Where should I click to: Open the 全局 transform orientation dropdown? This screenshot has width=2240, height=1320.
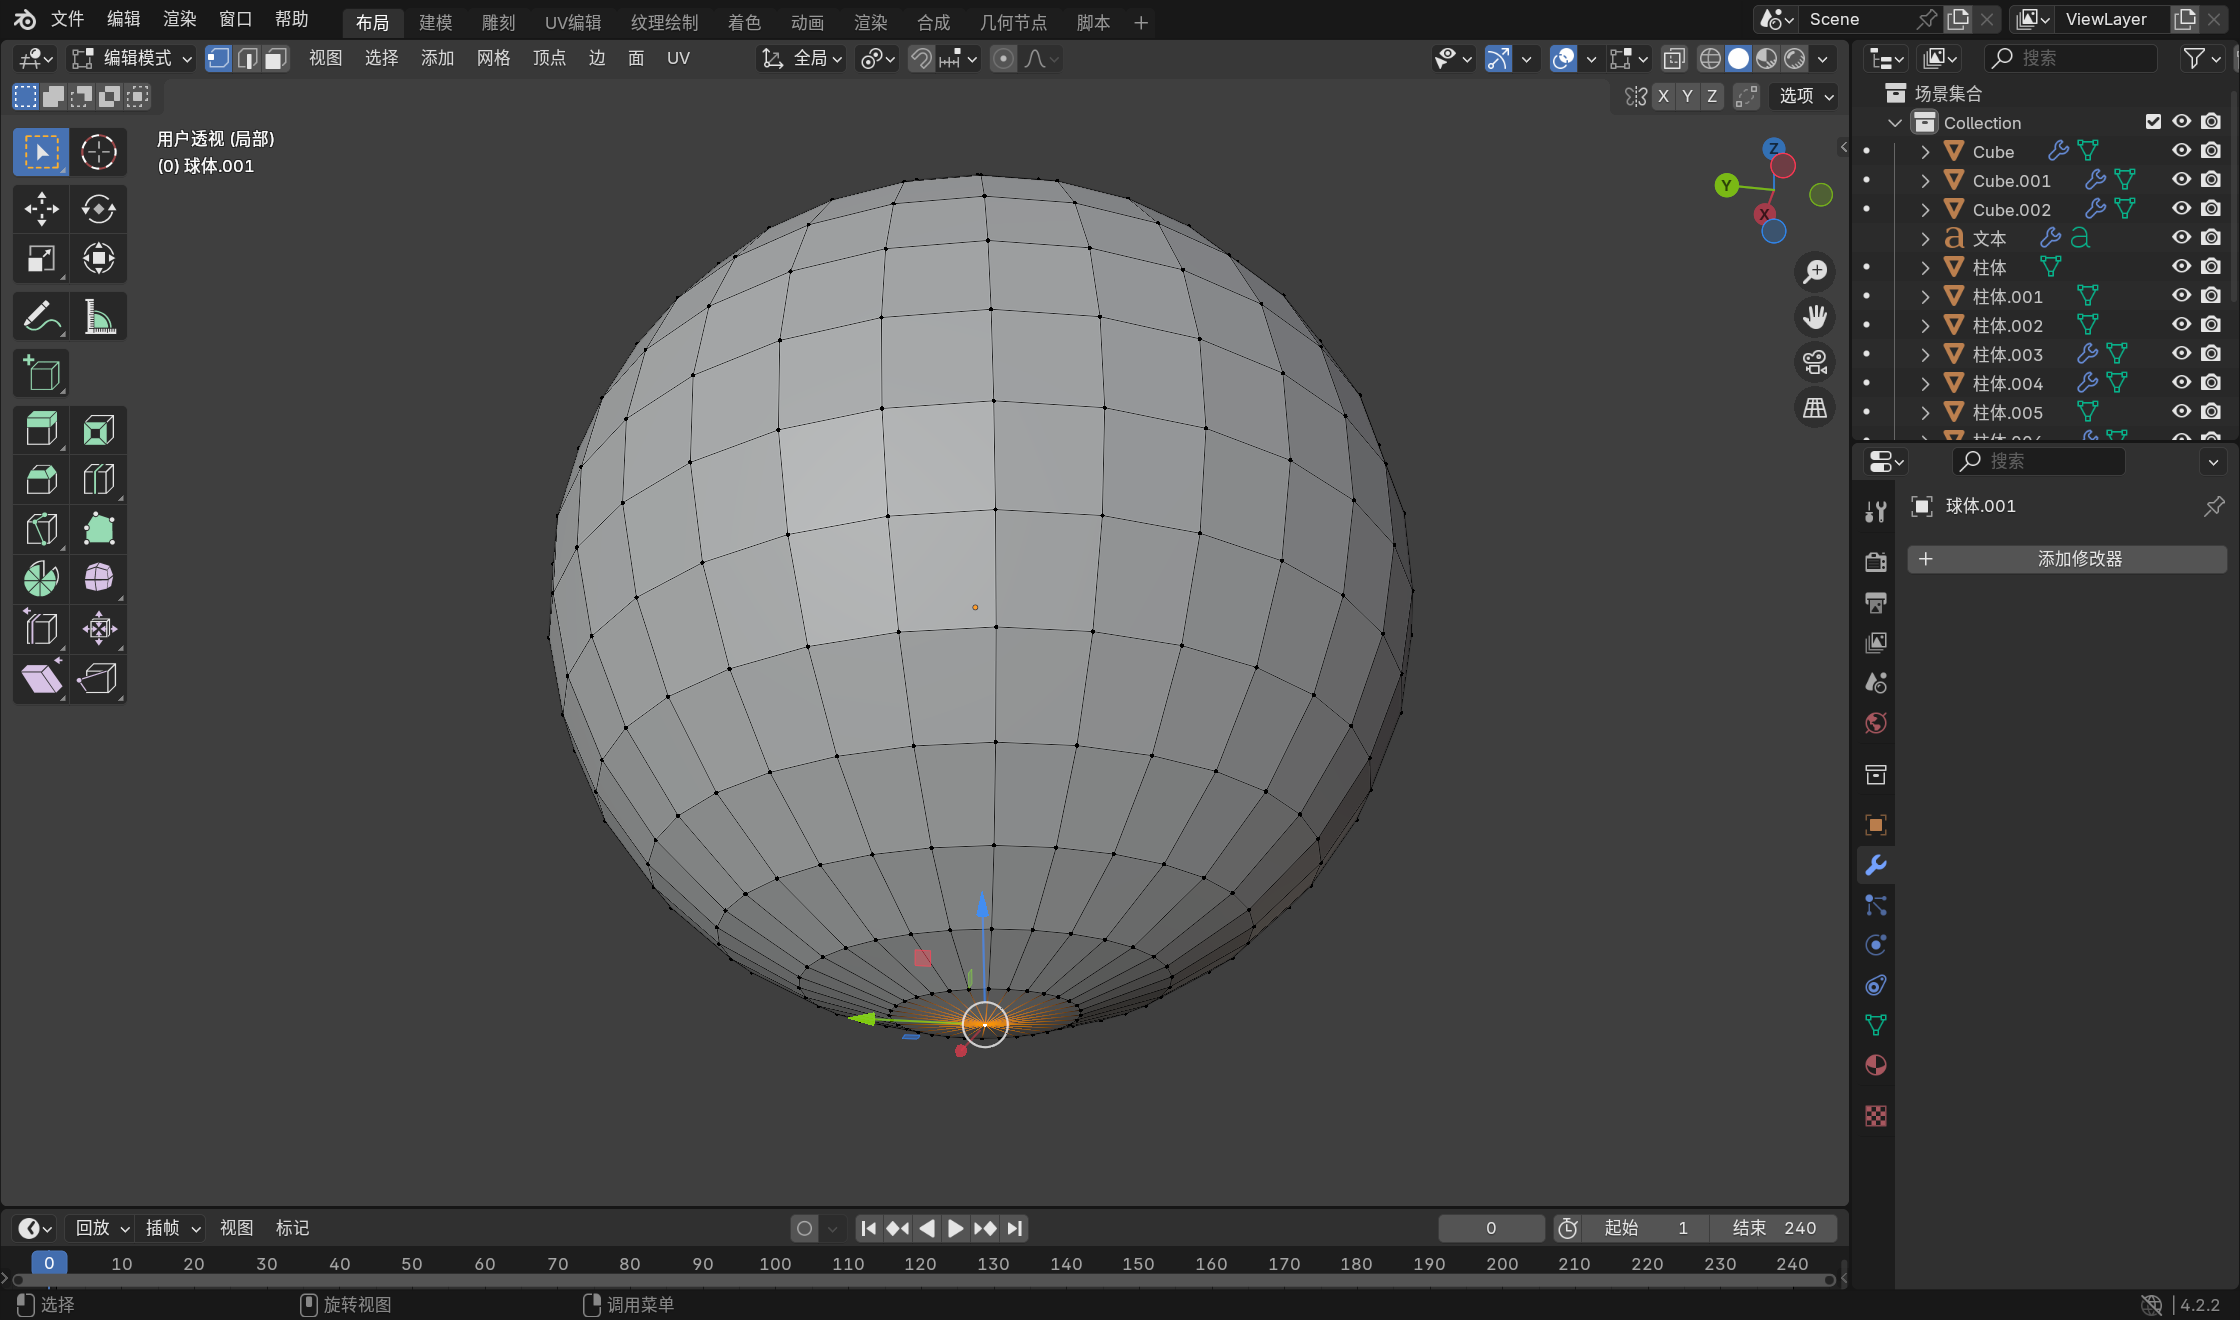[x=802, y=59]
